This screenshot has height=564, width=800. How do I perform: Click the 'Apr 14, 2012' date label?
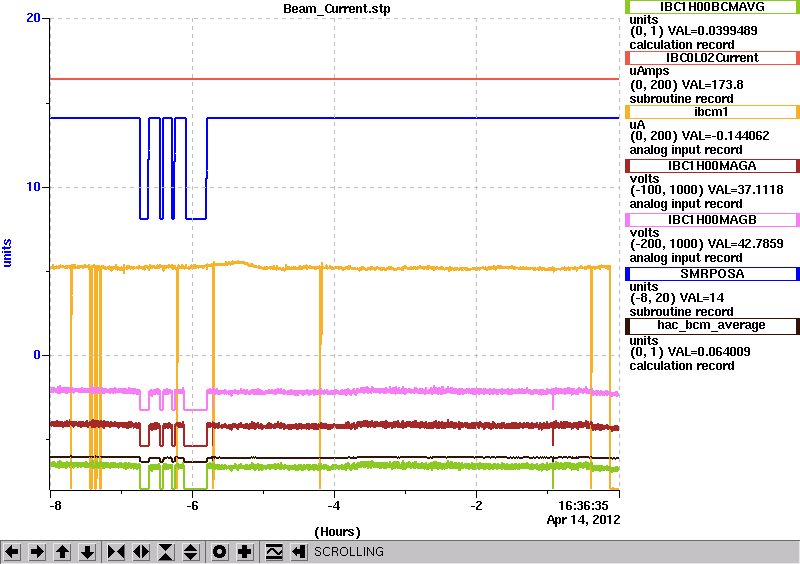[x=584, y=520]
